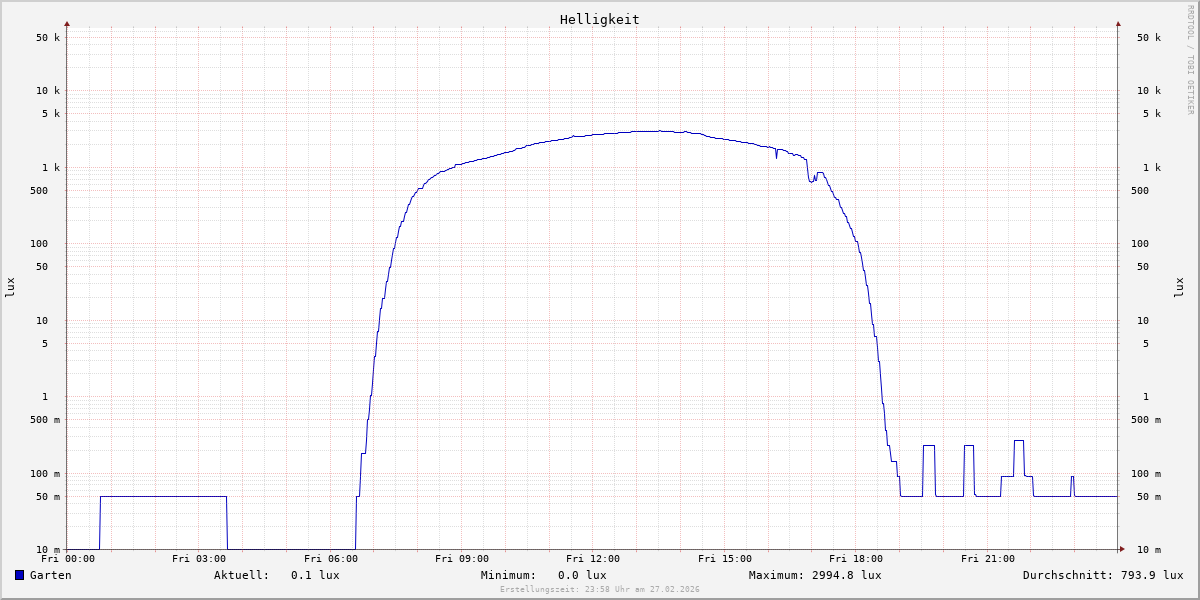This screenshot has width=1200, height=600.
Task: Click the rotated 'lux' title of right axis
Action: click(1179, 288)
